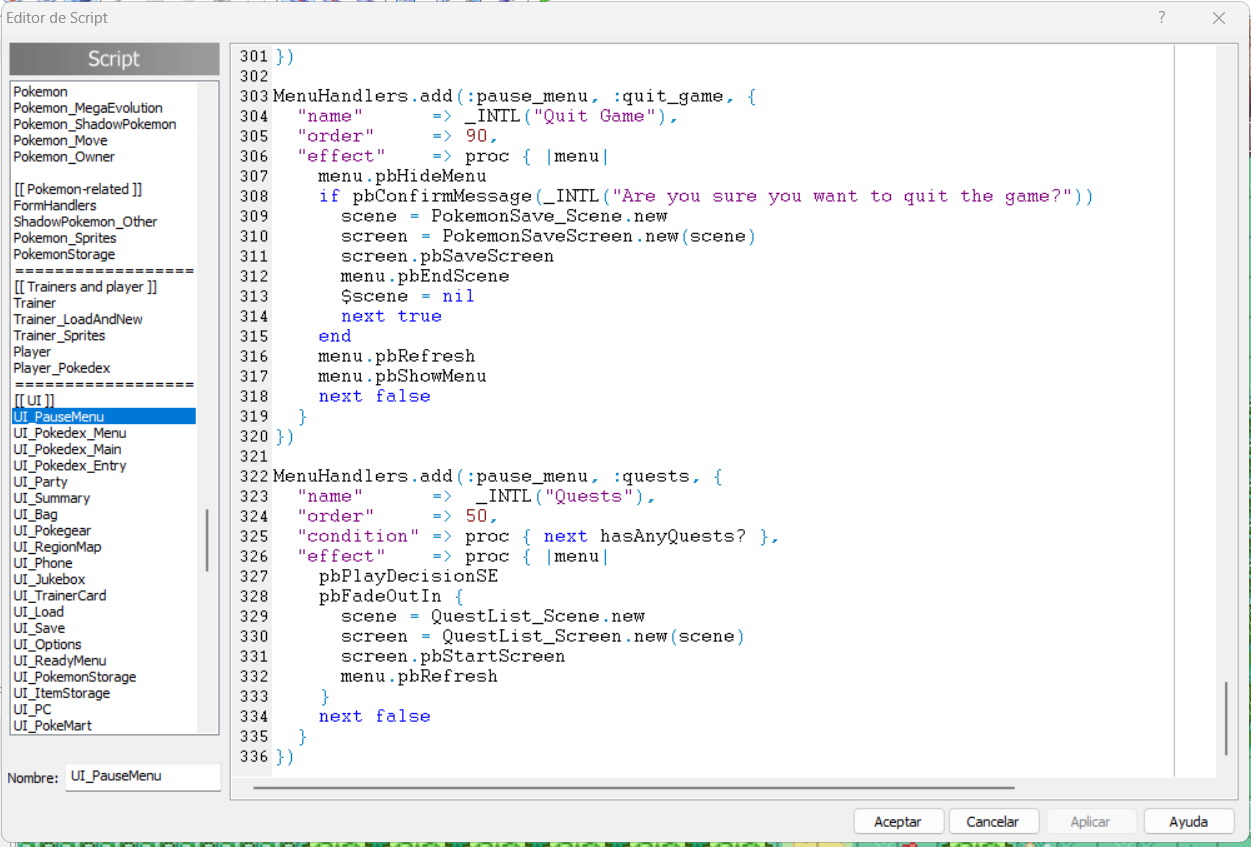Click the Cancelar button
Viewport: 1251px width, 847px height.
click(x=992, y=821)
